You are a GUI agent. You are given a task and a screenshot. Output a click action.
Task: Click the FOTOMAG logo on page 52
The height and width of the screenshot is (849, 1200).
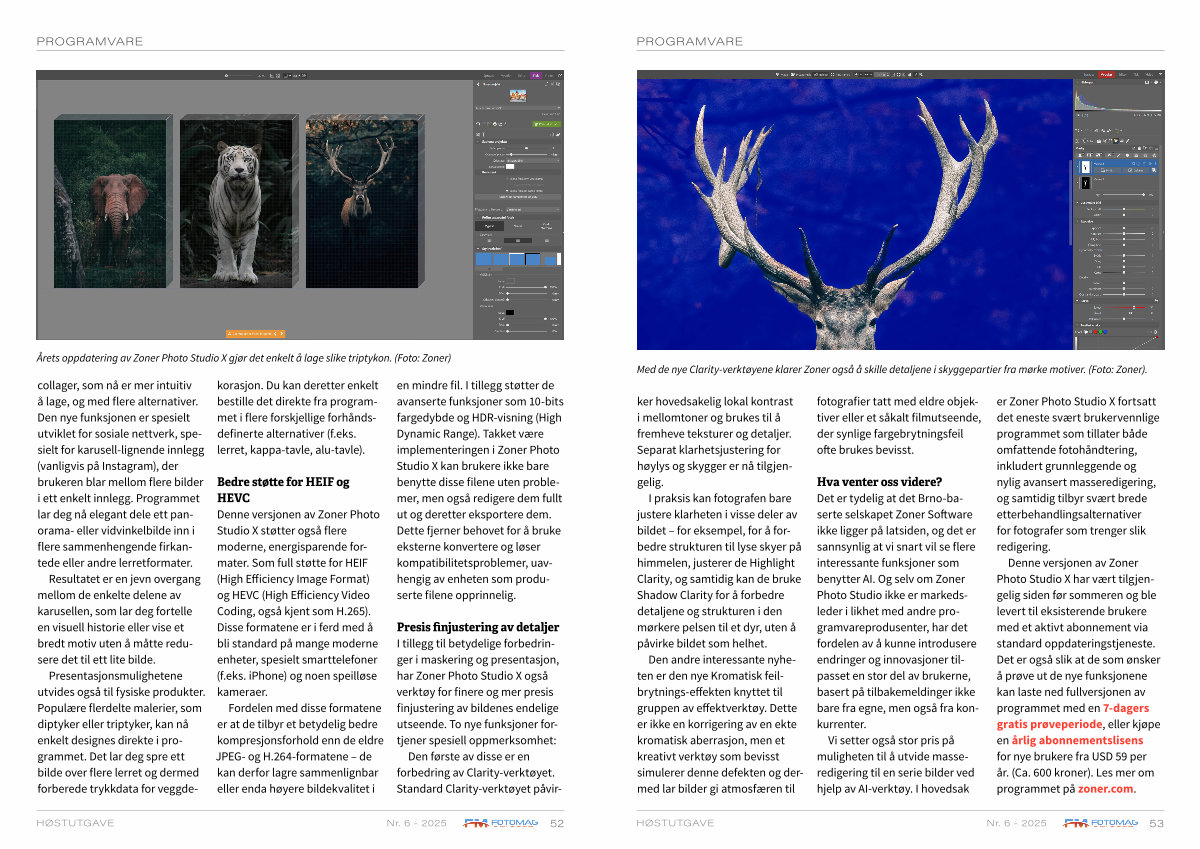500,823
